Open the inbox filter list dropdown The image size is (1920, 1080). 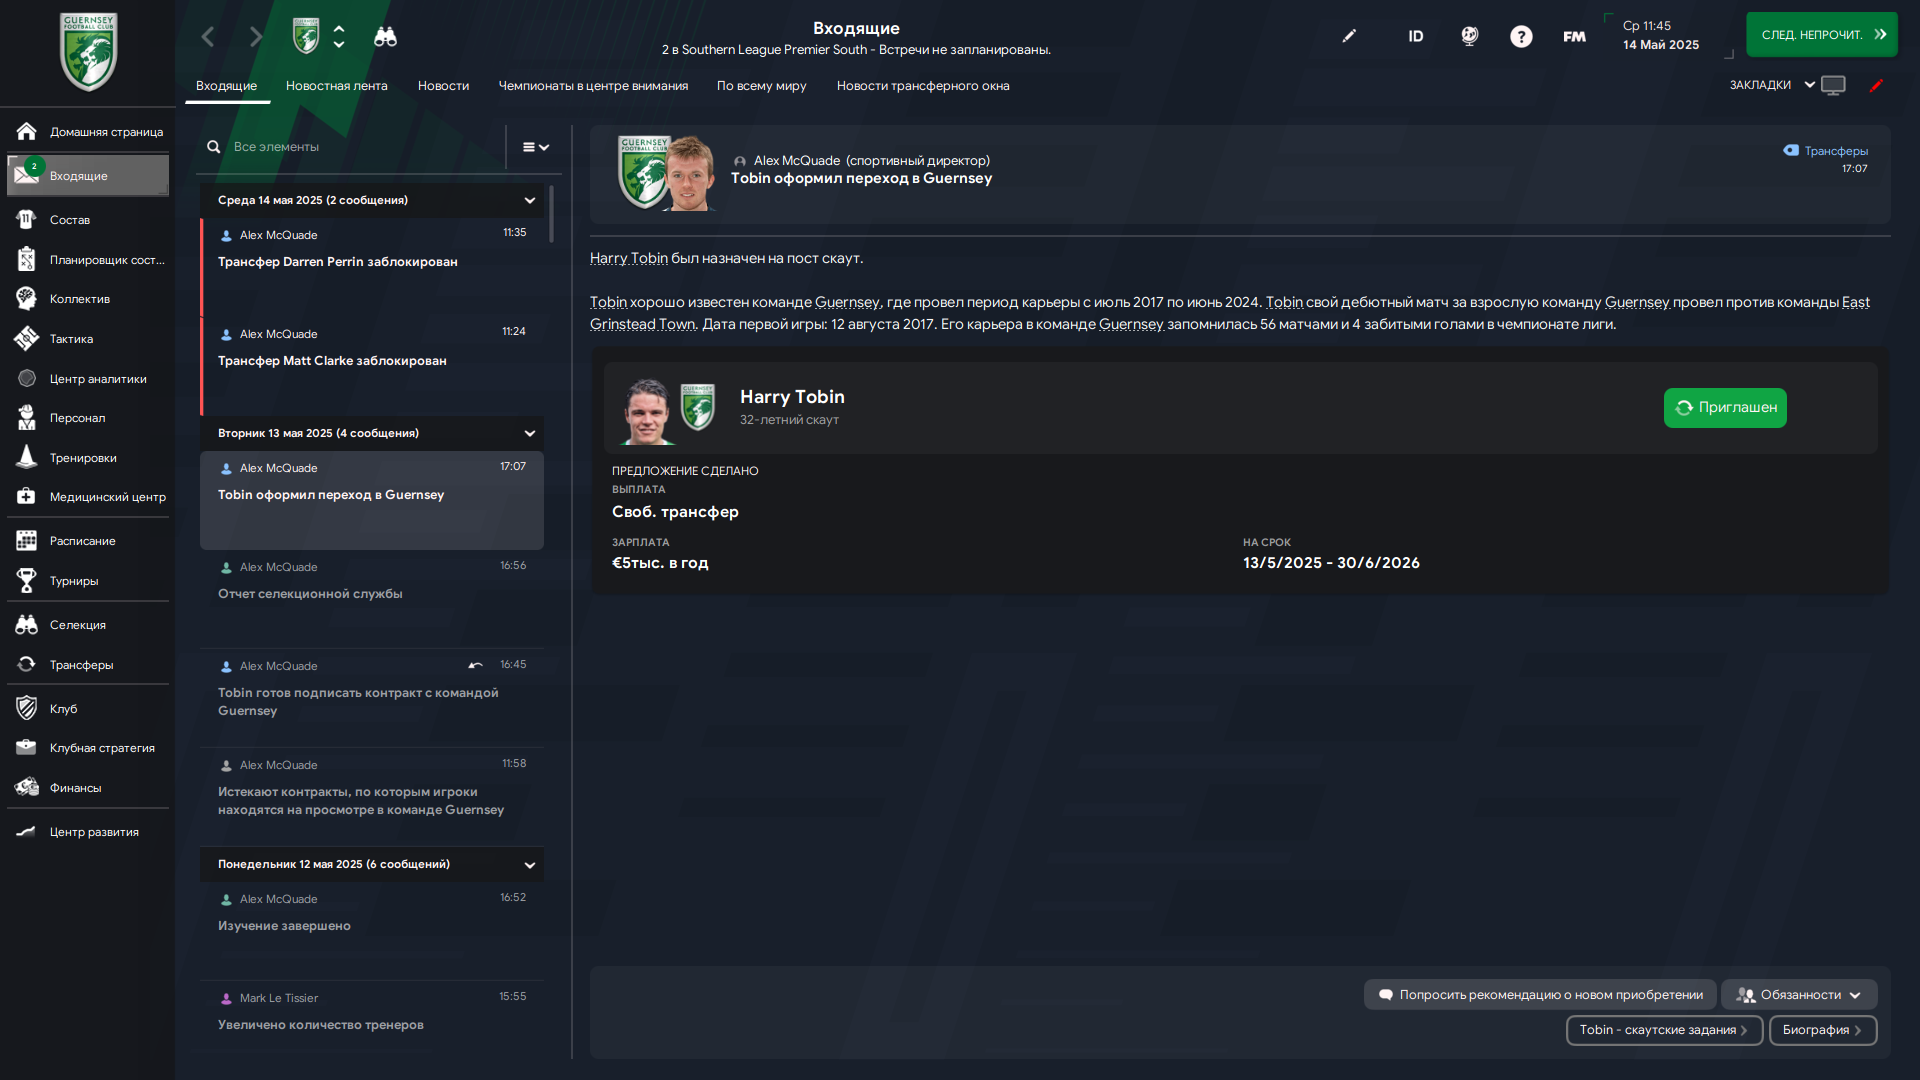point(536,147)
